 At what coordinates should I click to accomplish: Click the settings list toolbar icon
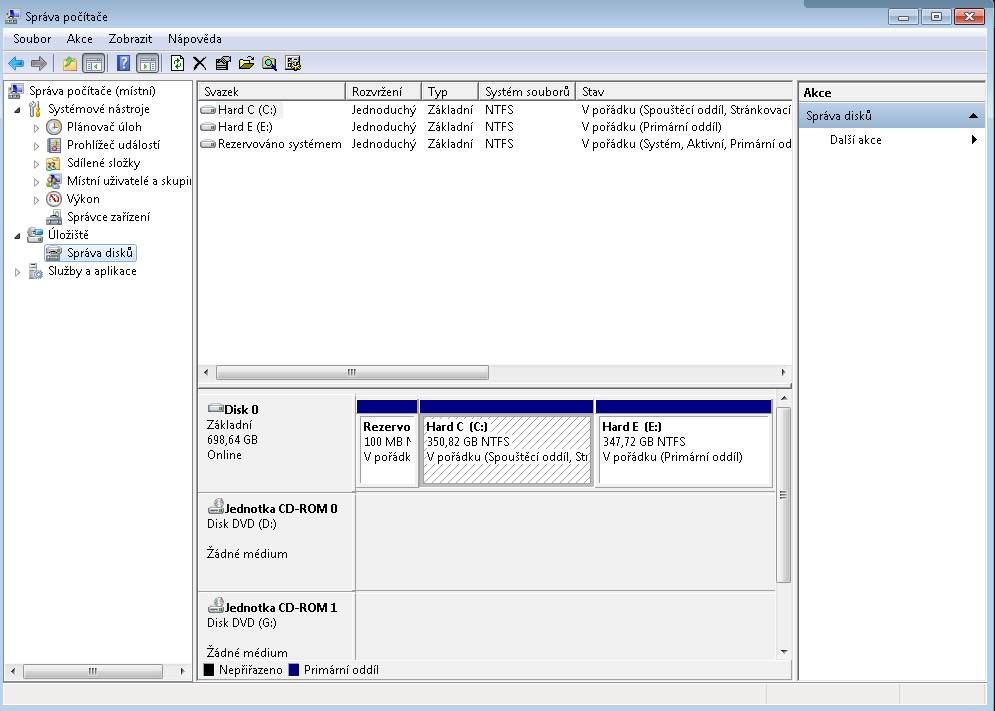pyautogui.click(x=293, y=63)
